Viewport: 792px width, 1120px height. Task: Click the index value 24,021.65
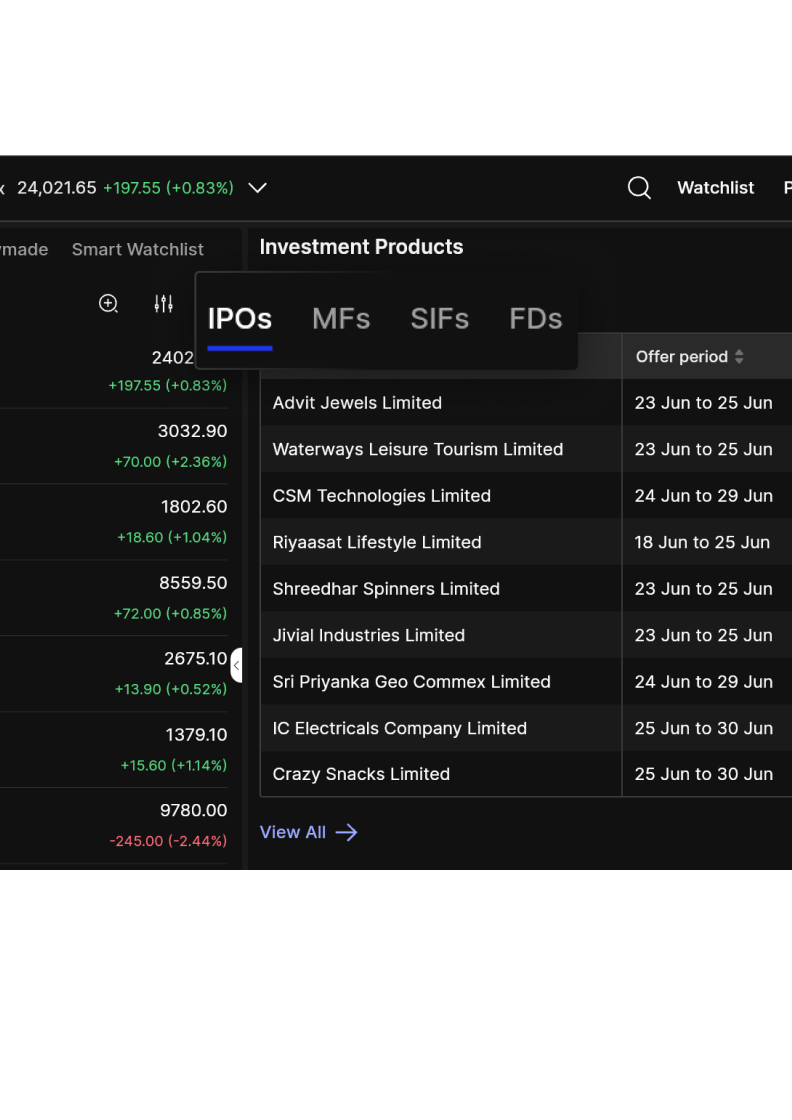pos(56,188)
